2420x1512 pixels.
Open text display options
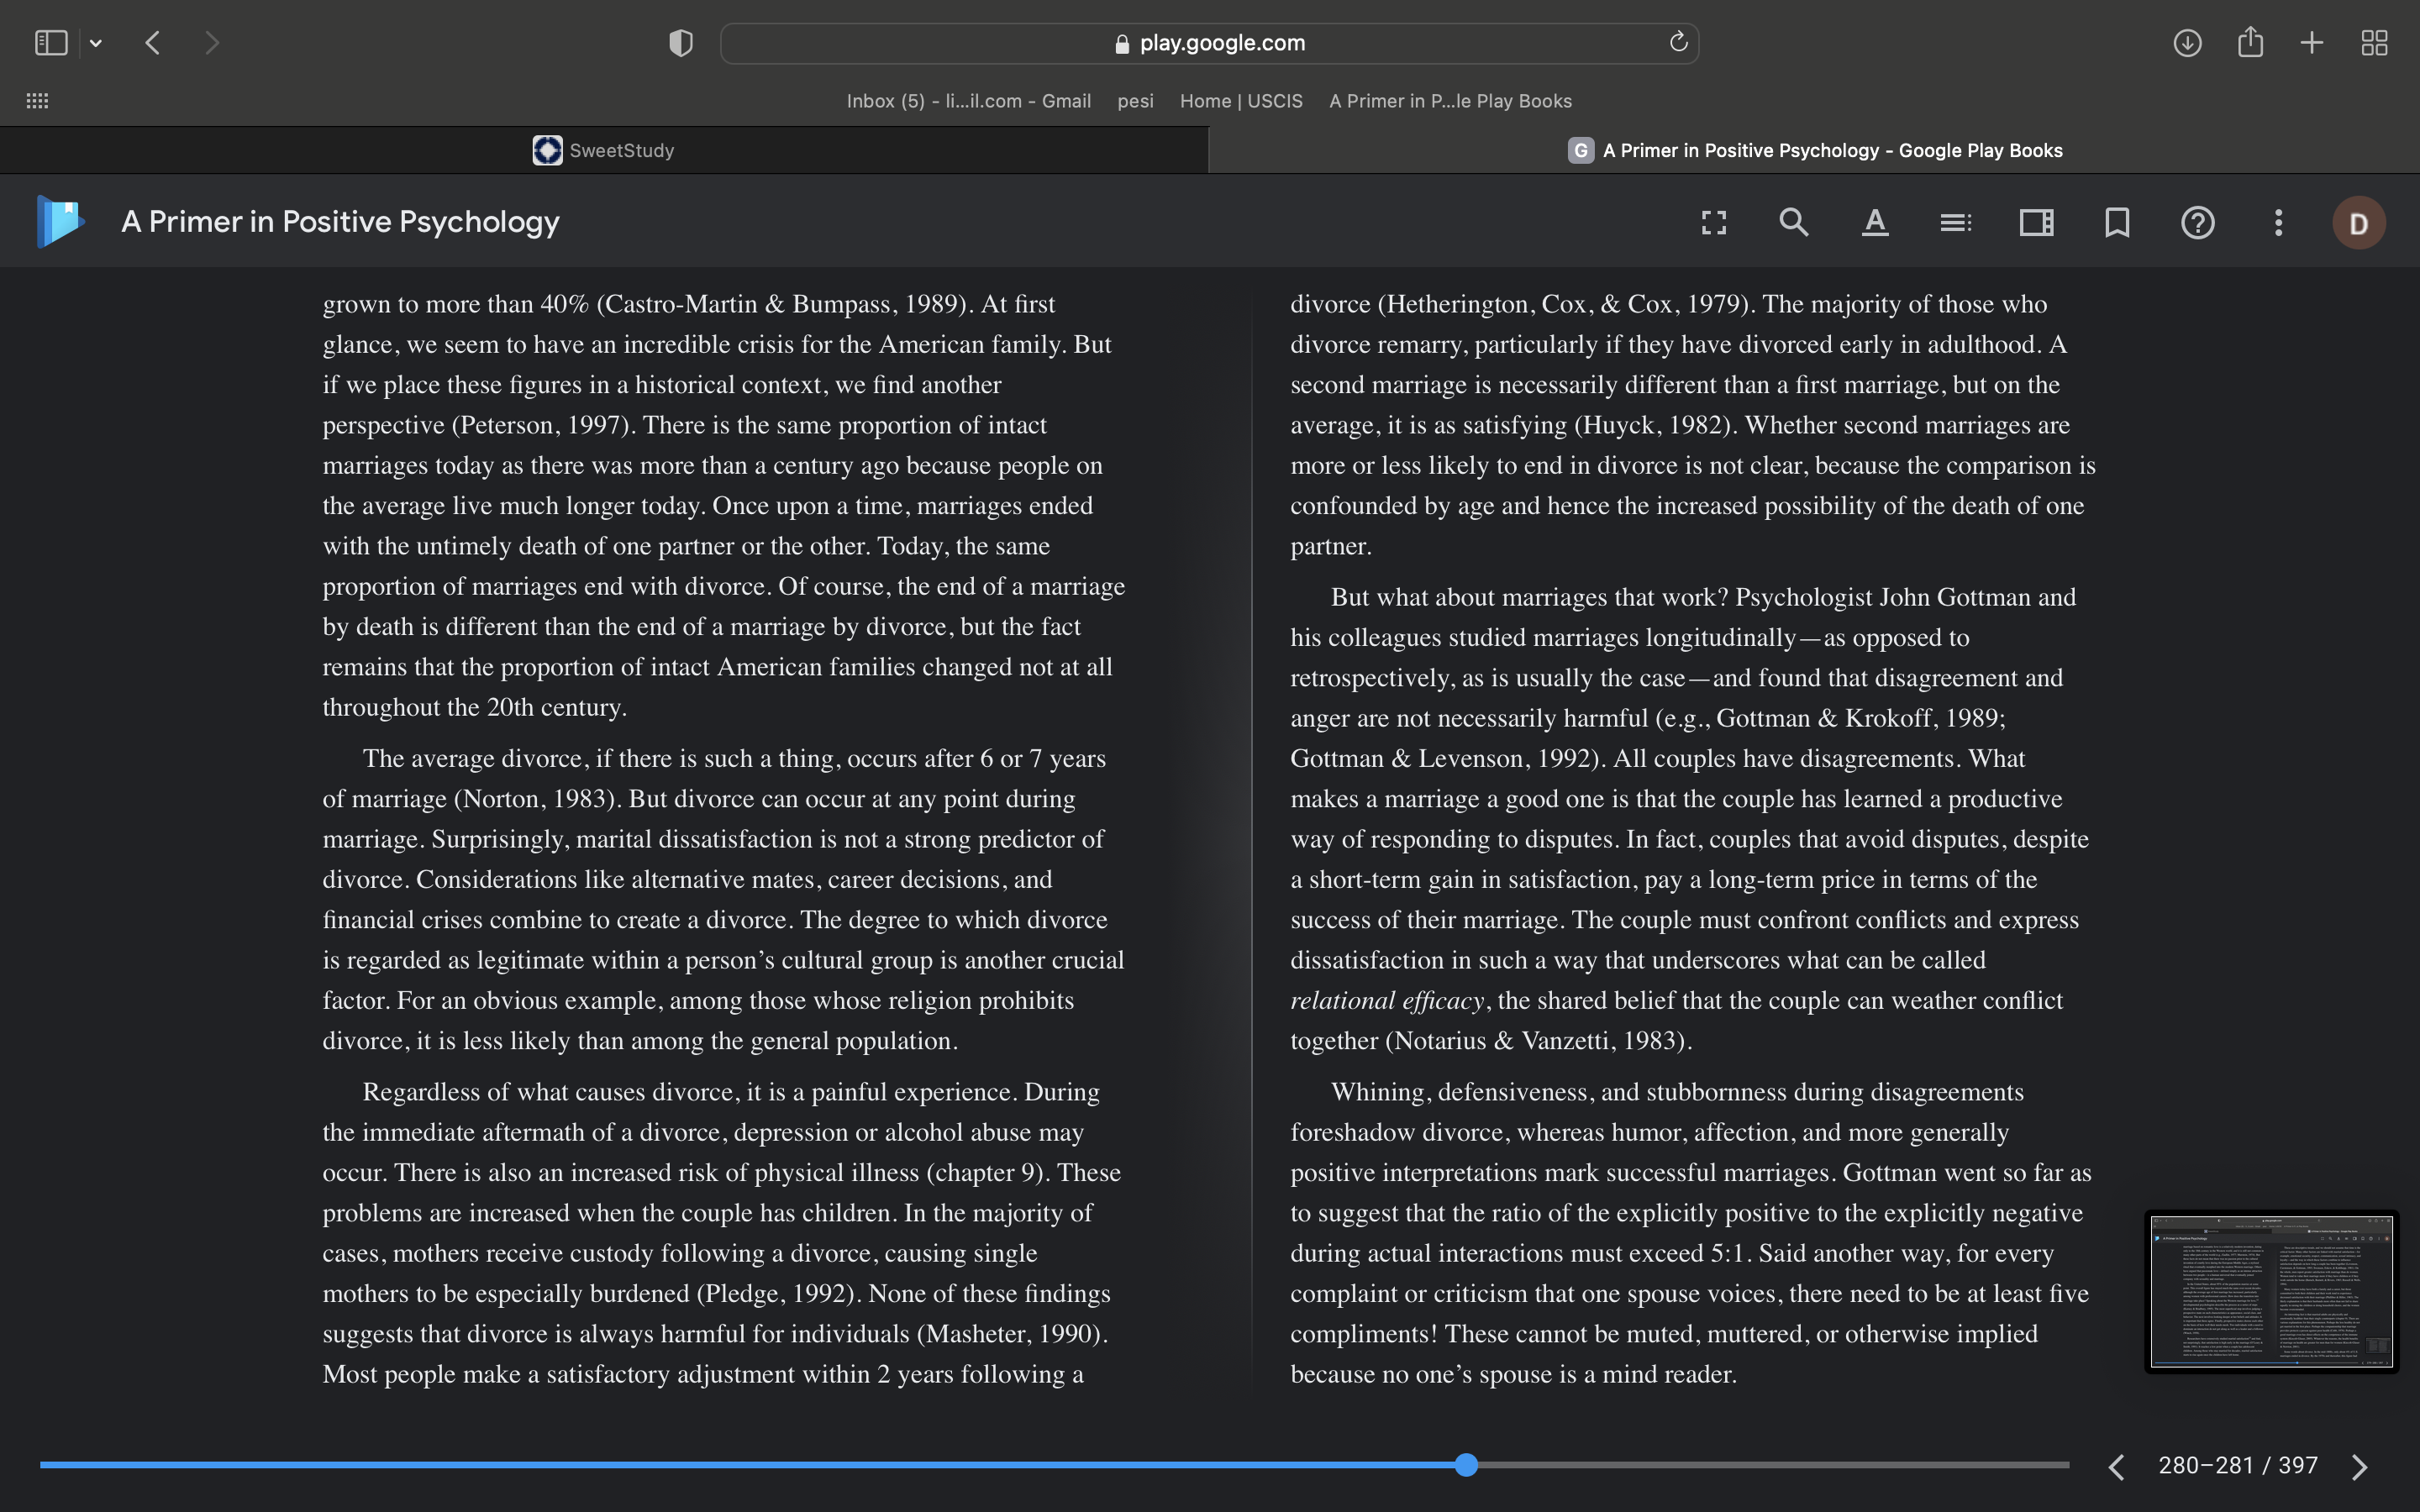click(1875, 222)
